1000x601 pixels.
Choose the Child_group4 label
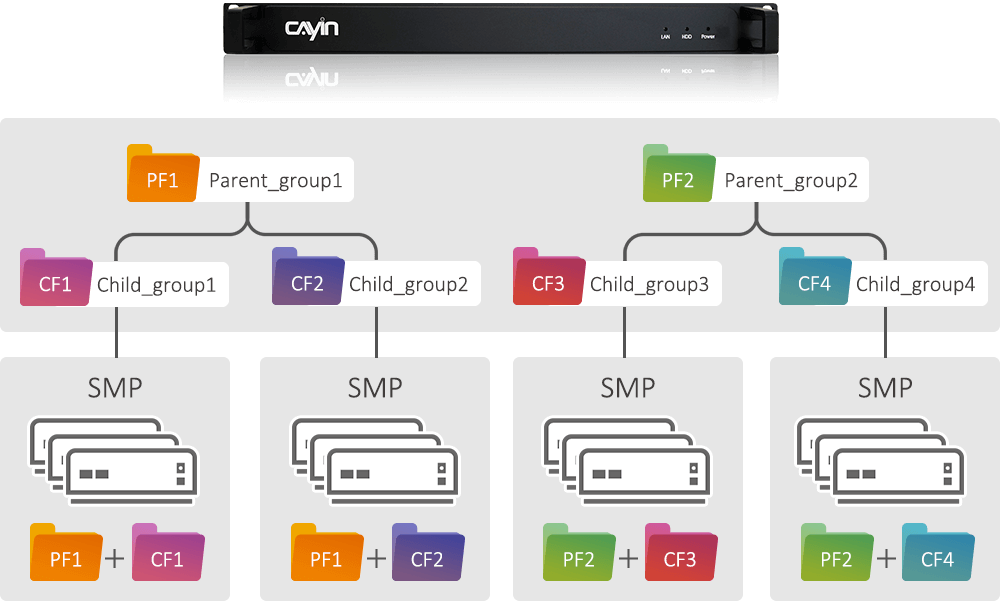(x=915, y=284)
